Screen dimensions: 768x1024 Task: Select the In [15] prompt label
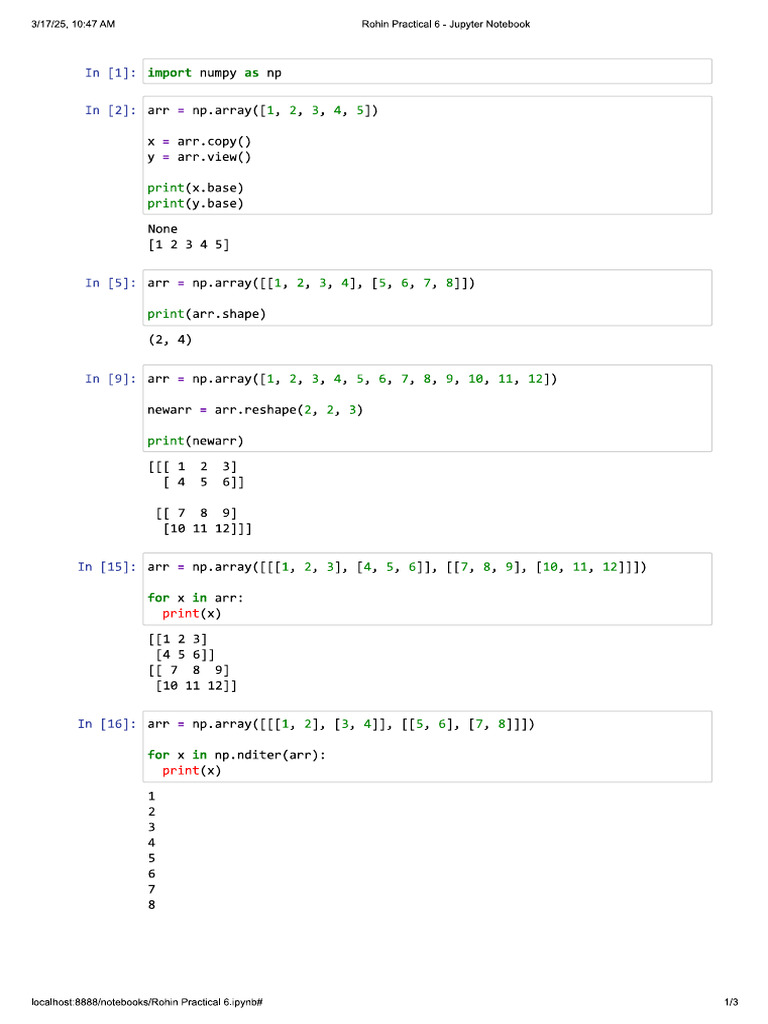pos(106,568)
